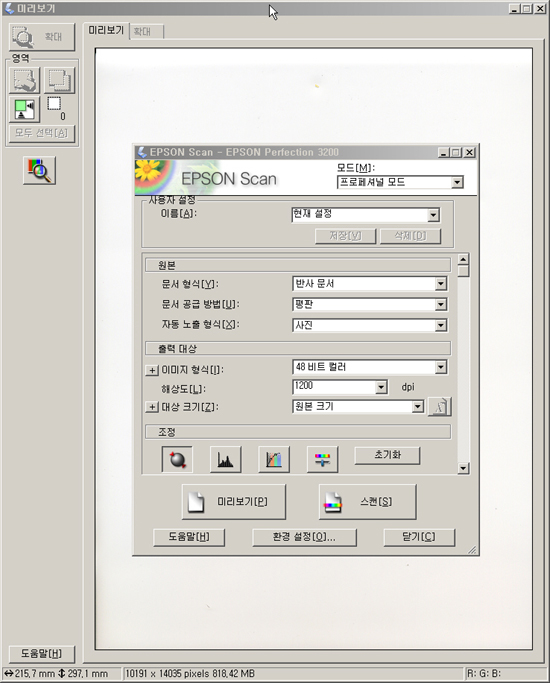550x683 pixels.
Task: Click the 미리보기[P] preview button
Action: (234, 502)
